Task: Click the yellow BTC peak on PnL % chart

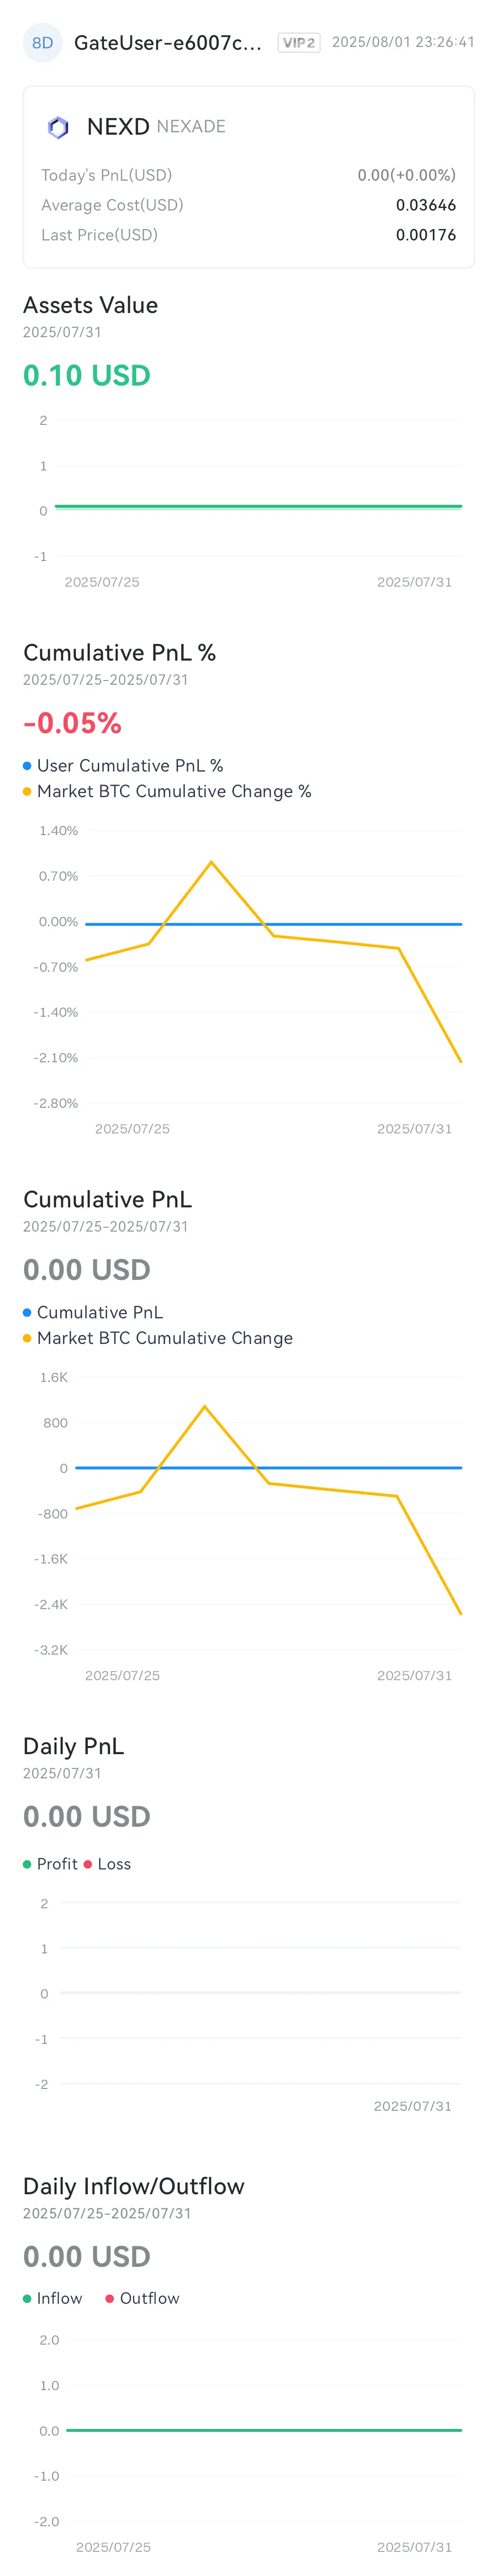Action: click(211, 862)
